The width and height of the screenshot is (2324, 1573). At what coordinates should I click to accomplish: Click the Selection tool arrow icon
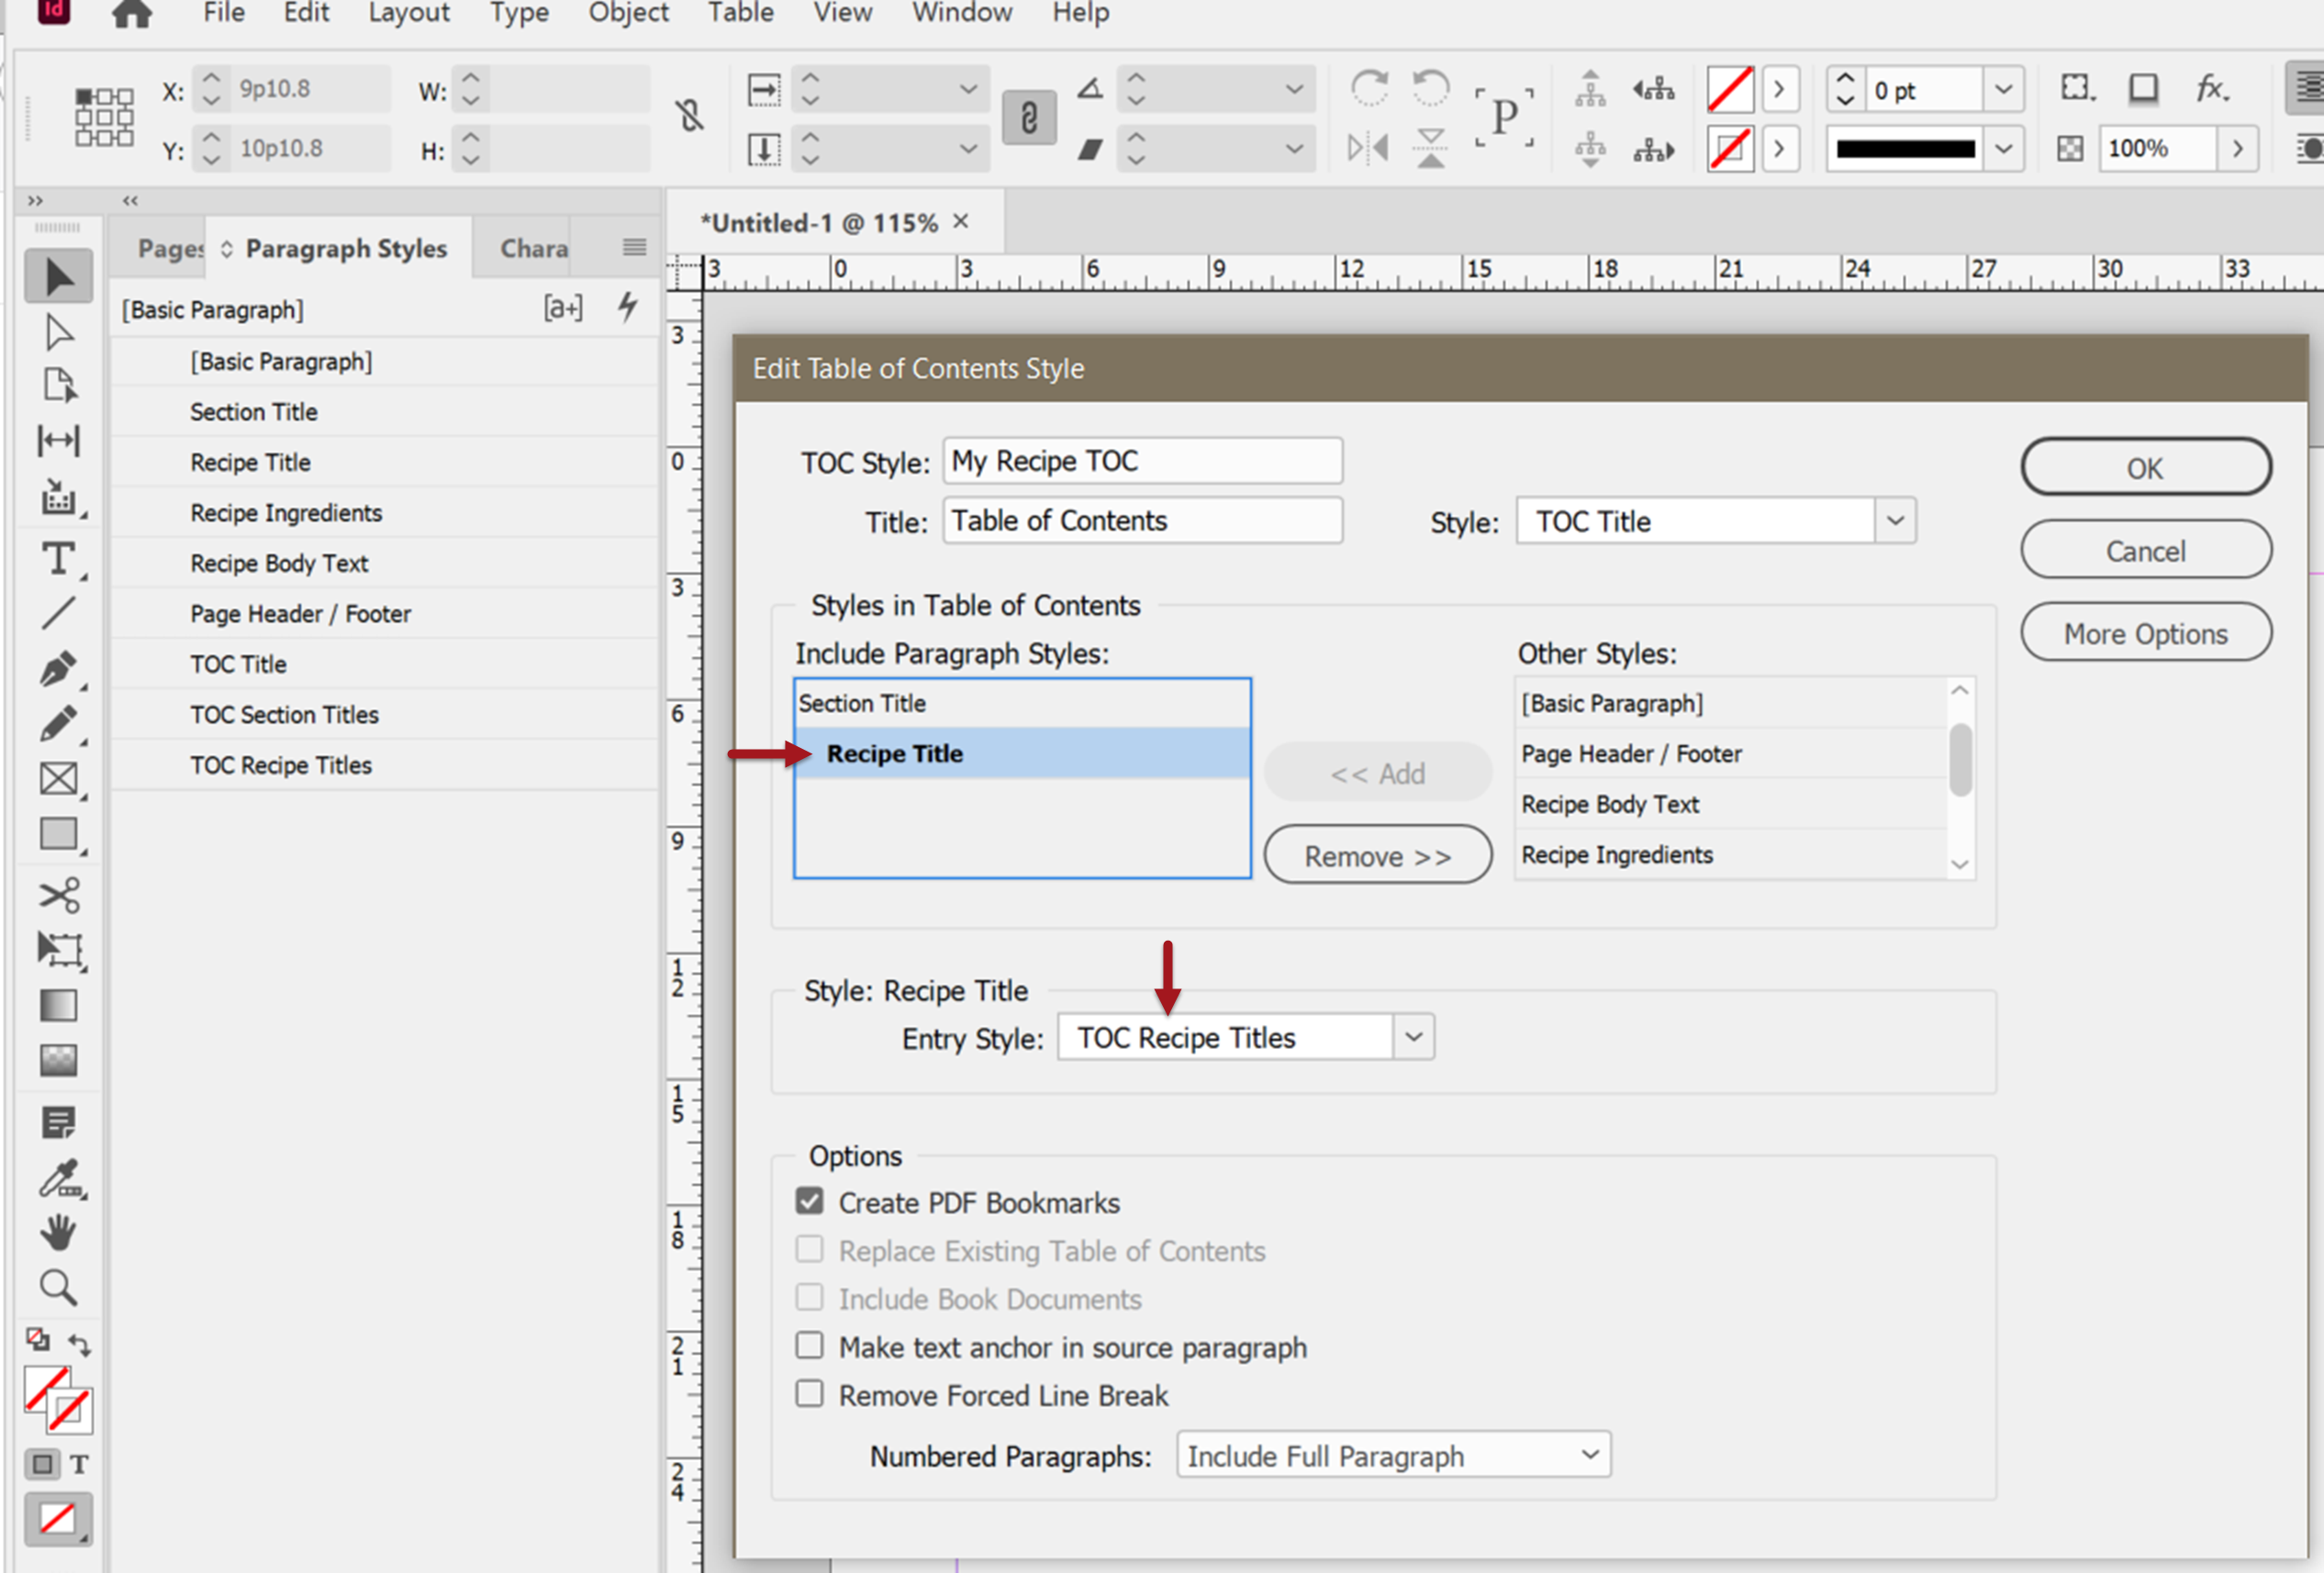[x=59, y=276]
